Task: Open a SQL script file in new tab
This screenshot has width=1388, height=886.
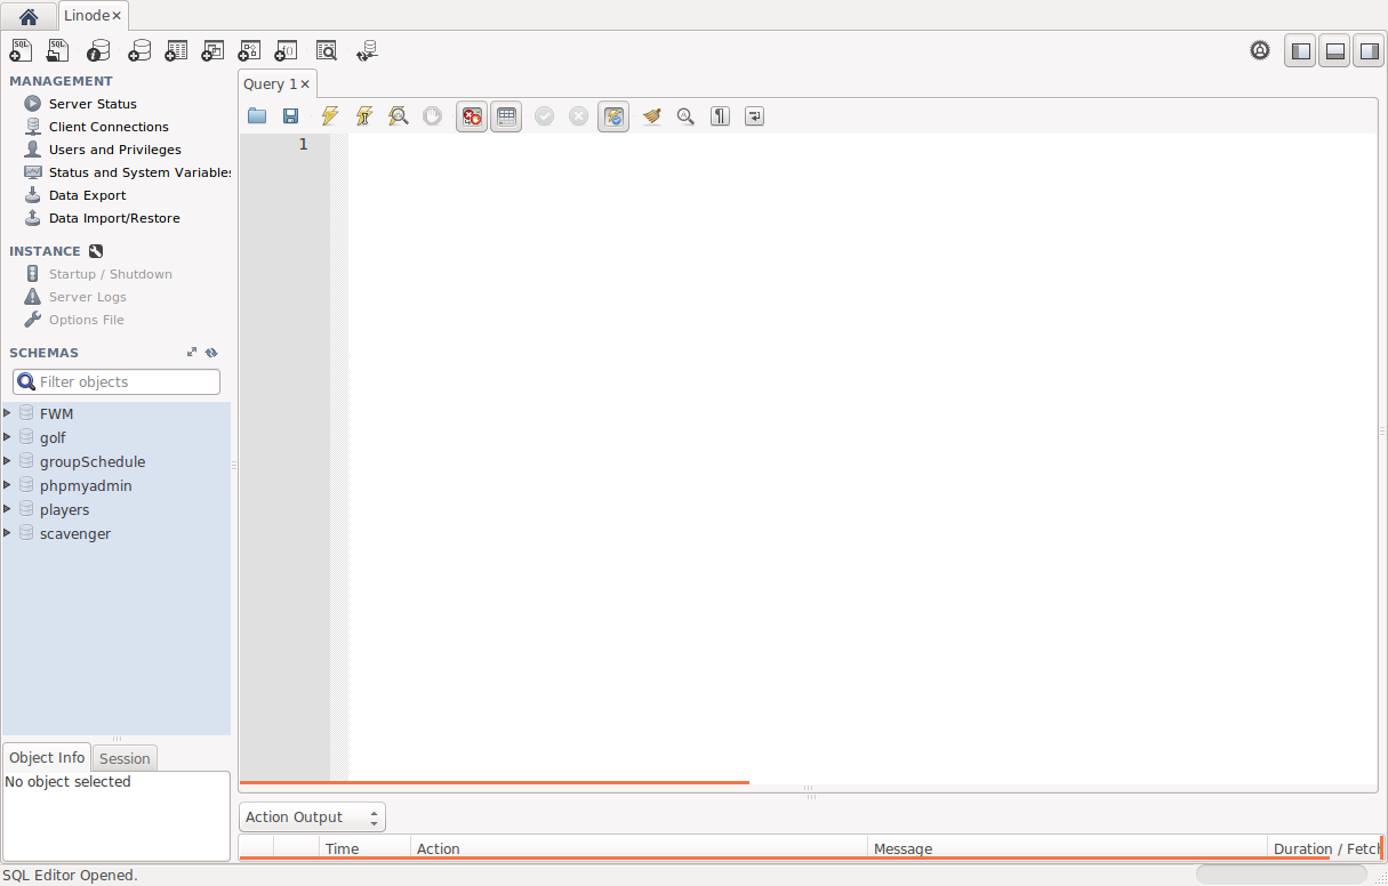Action: (57, 50)
